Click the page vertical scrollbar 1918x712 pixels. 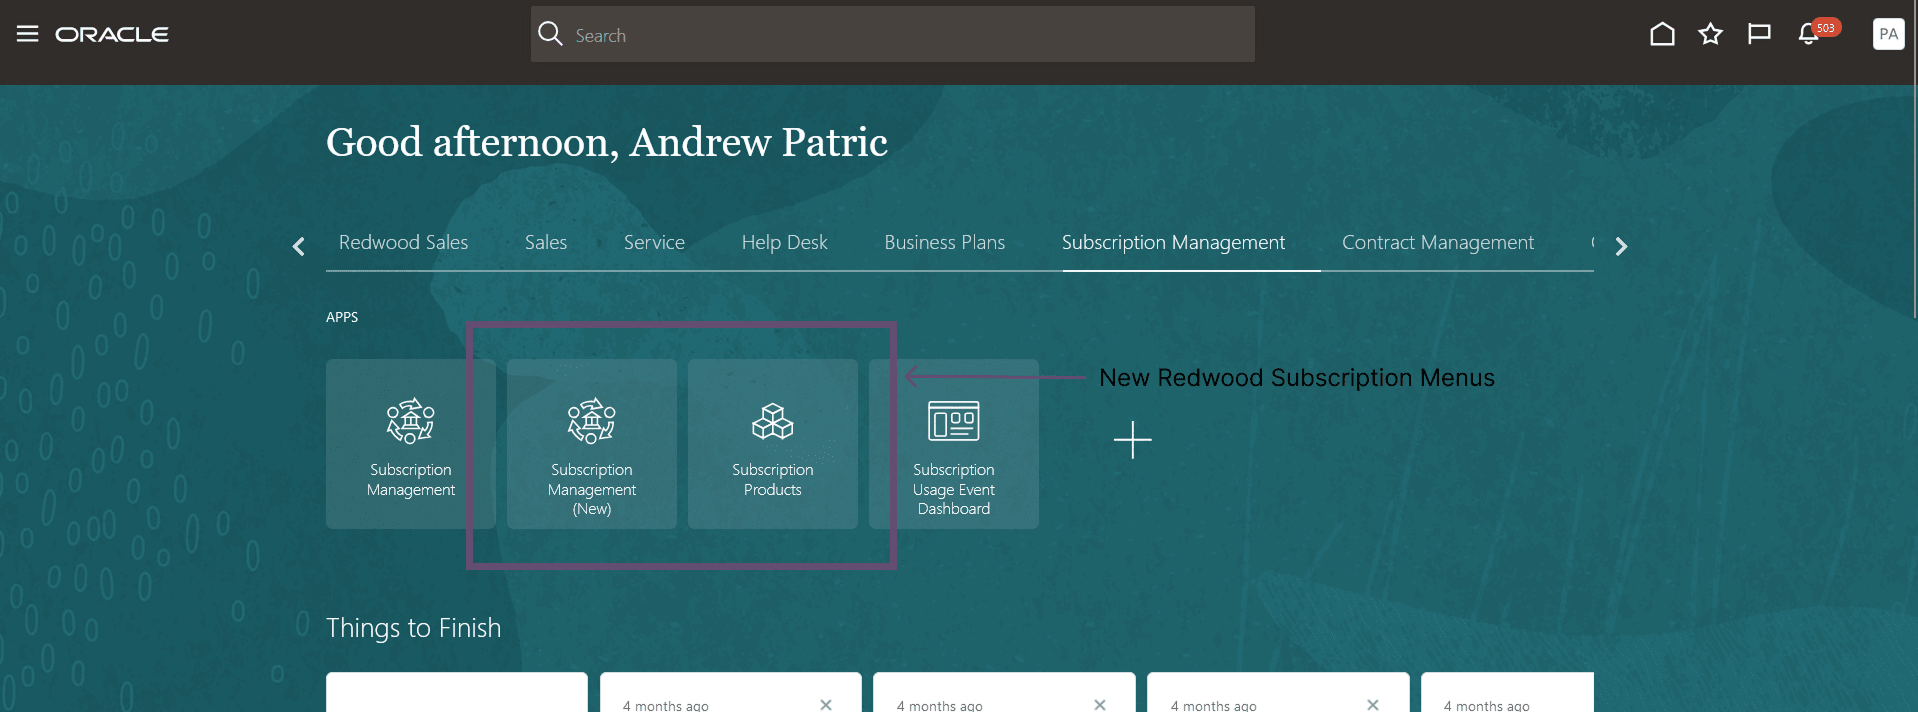1913,160
